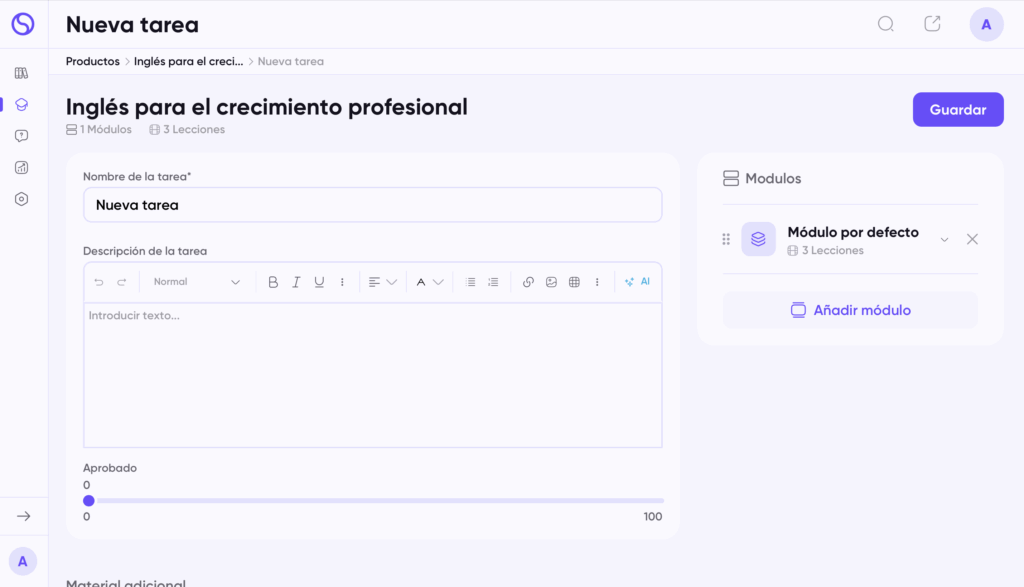Open the text alignment dropdown
Image resolution: width=1024 pixels, height=587 pixels.
pyautogui.click(x=382, y=282)
